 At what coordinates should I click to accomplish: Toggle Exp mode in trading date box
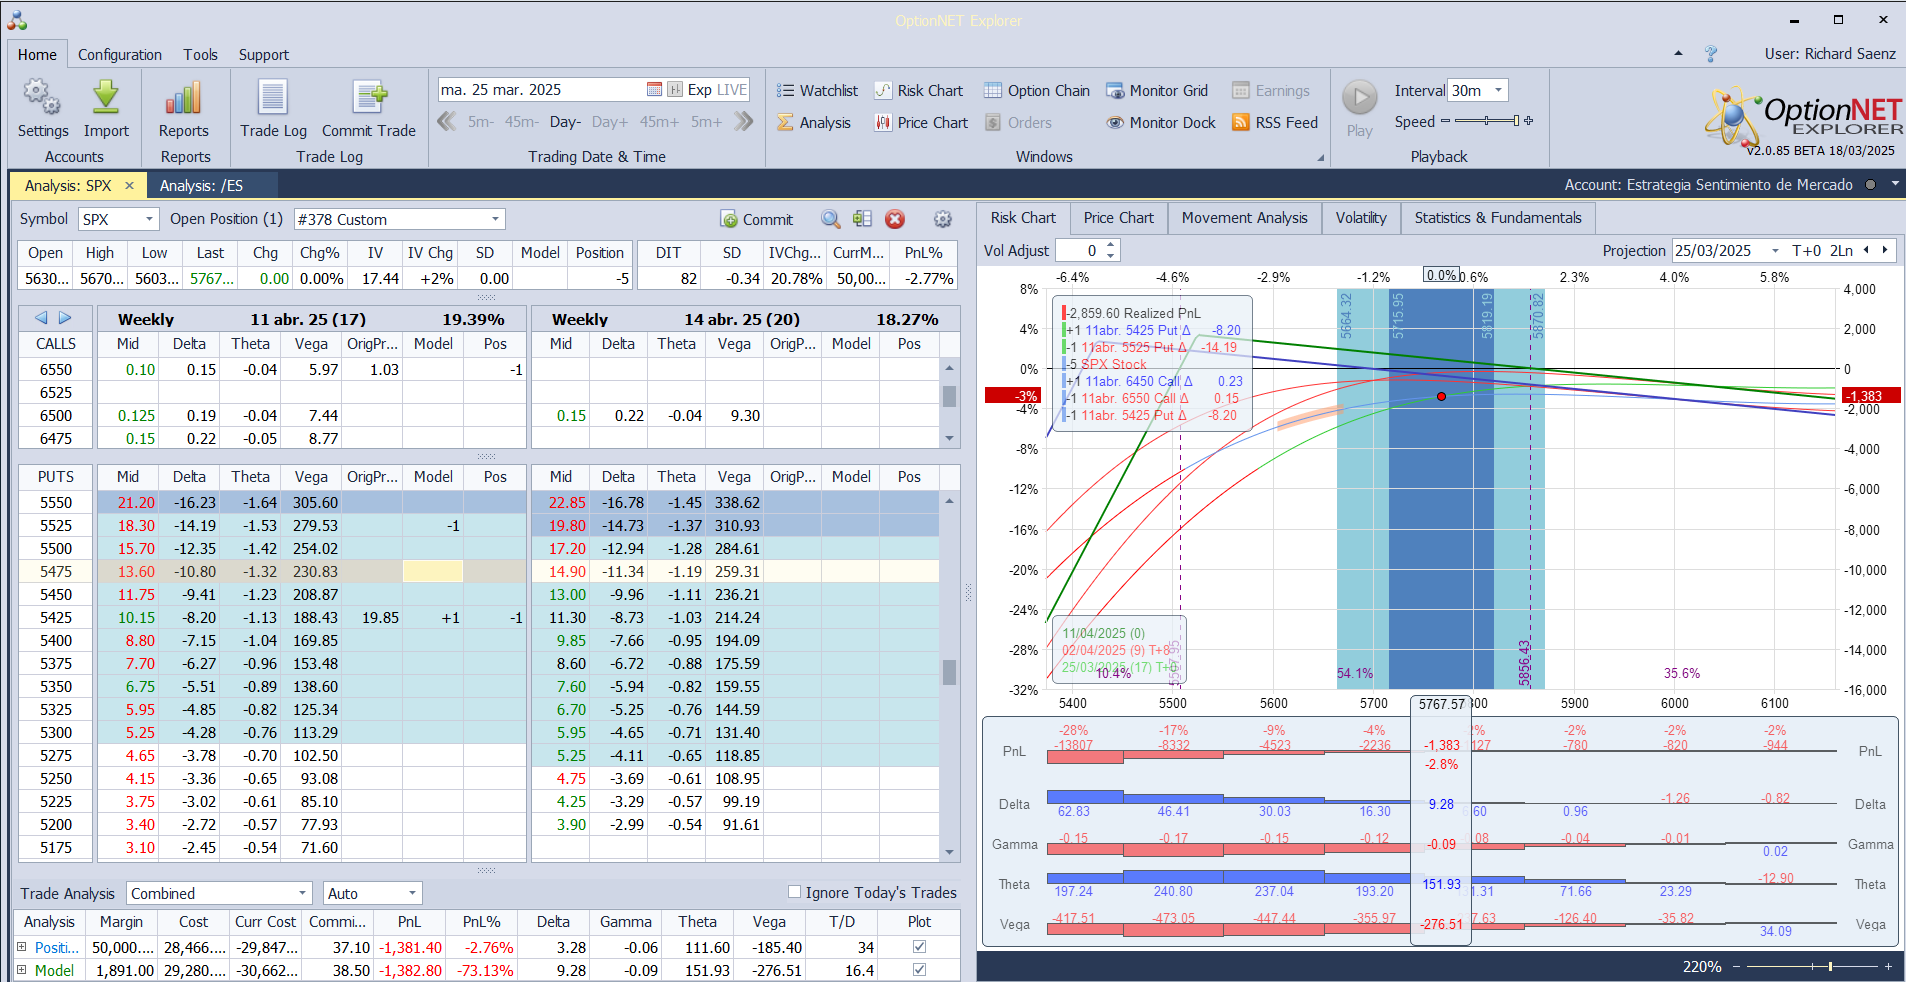tap(699, 89)
